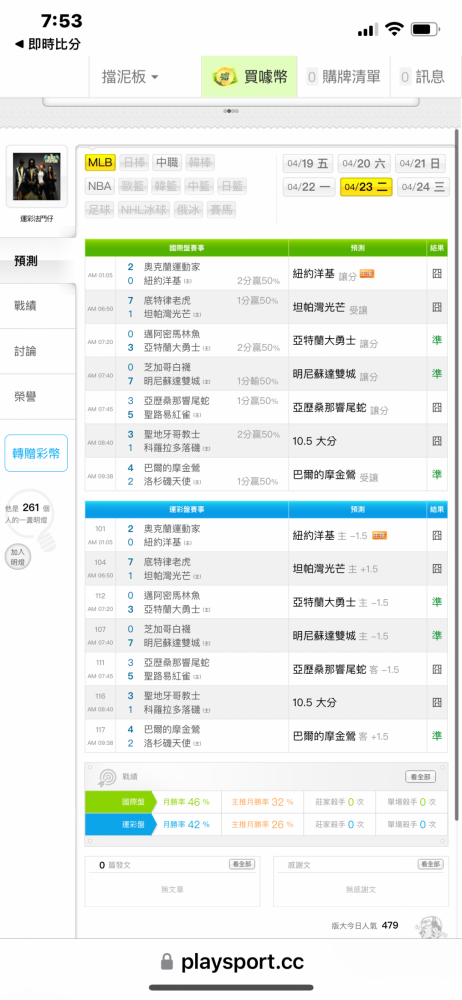This screenshot has height=1000, width=462.
Task: Click the 轉贈彩幣 button
Action: [36, 454]
